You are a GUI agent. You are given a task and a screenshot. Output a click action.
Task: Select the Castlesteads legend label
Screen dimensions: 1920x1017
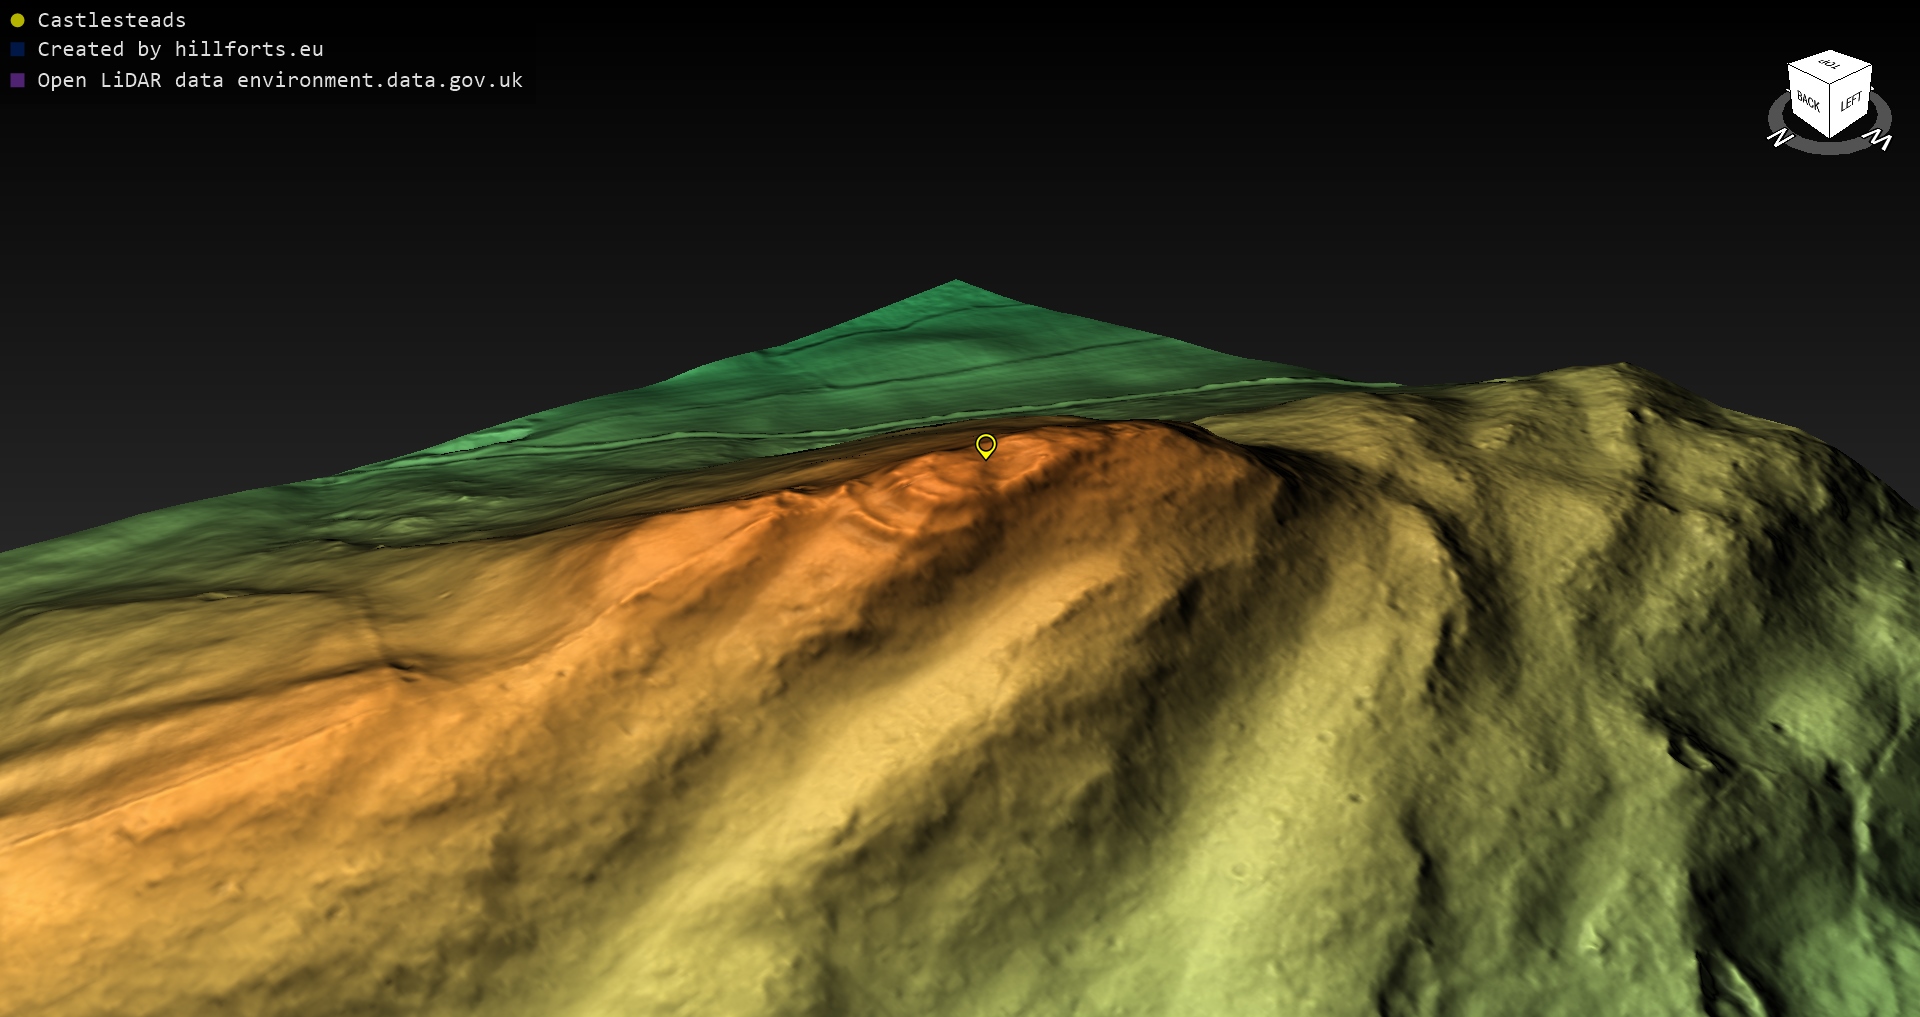tap(111, 20)
